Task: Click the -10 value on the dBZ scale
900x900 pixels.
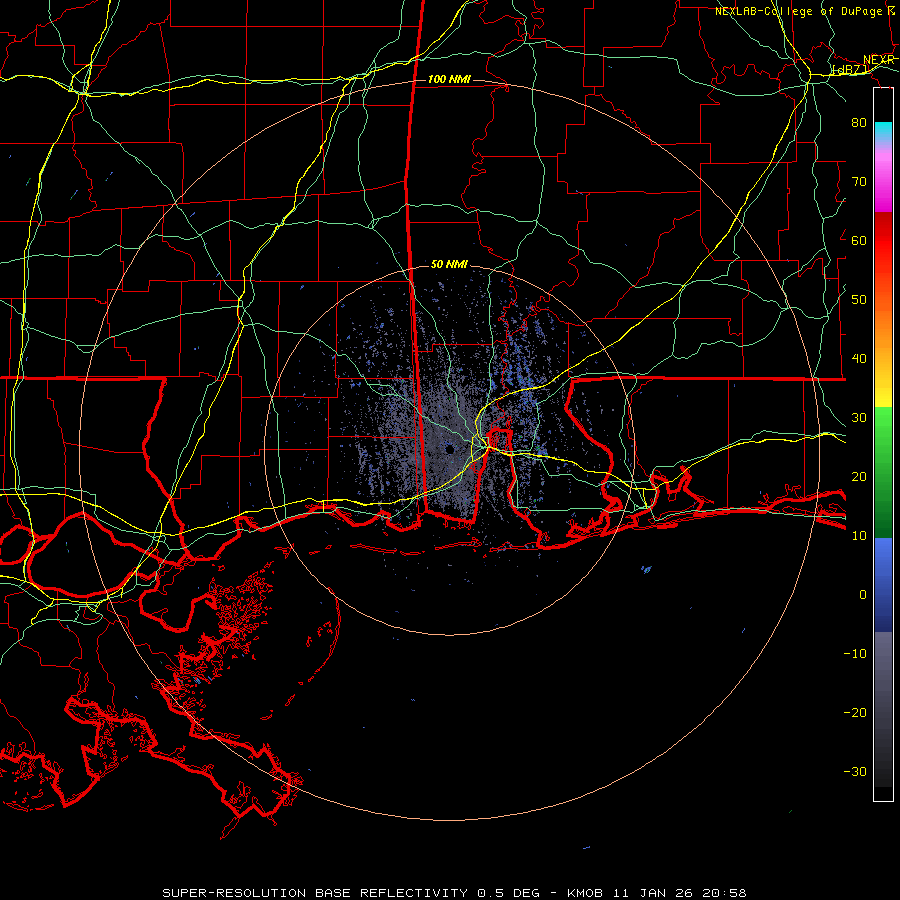Action: (x=855, y=654)
